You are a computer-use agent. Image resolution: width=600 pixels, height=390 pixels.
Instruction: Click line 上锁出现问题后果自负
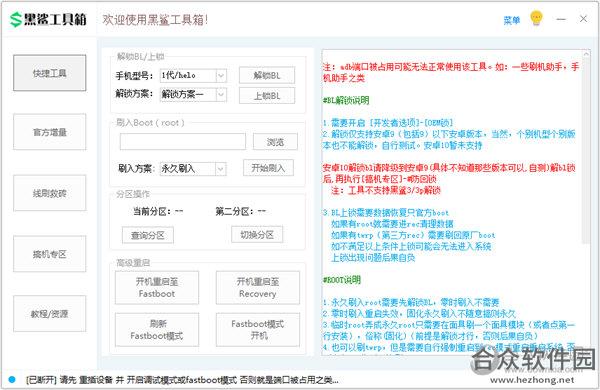[373, 258]
